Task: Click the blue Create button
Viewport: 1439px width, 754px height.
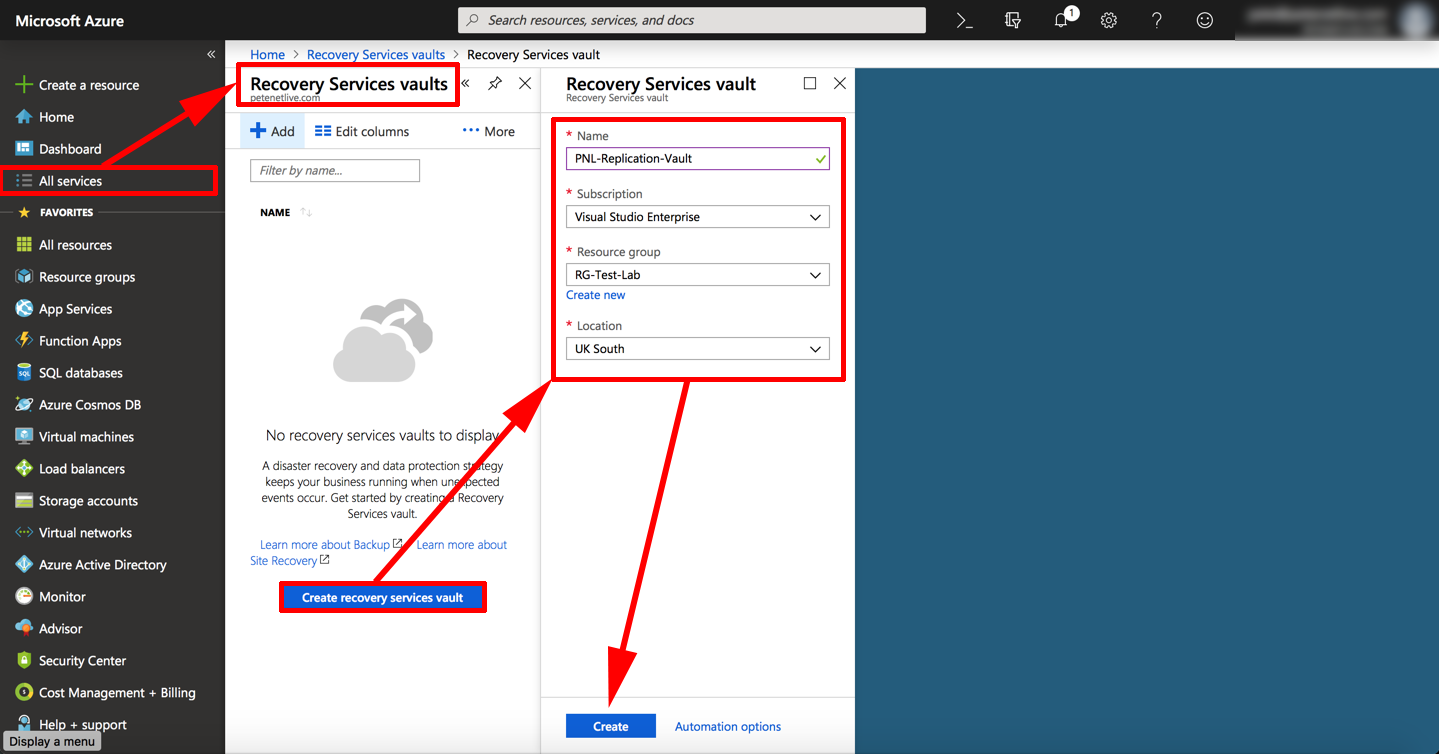Action: click(611, 726)
